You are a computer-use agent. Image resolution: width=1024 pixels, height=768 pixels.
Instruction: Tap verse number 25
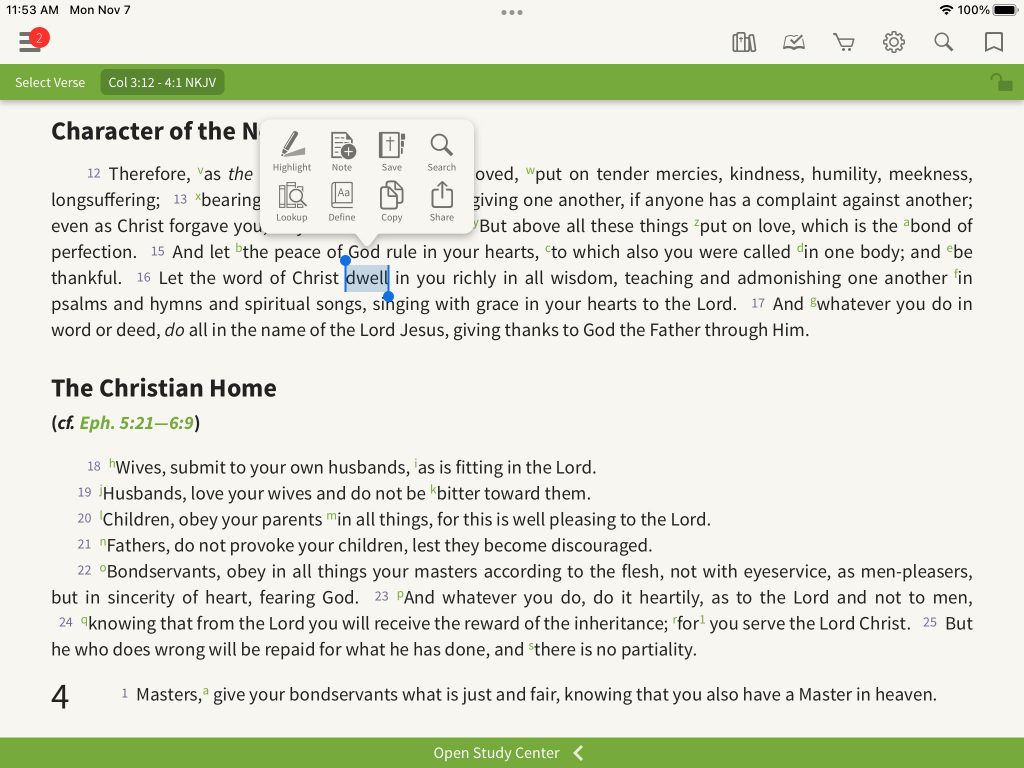point(930,622)
